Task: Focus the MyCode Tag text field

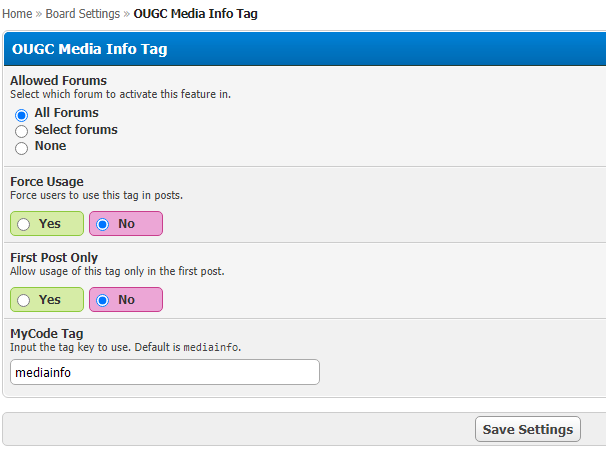Action: tap(165, 372)
